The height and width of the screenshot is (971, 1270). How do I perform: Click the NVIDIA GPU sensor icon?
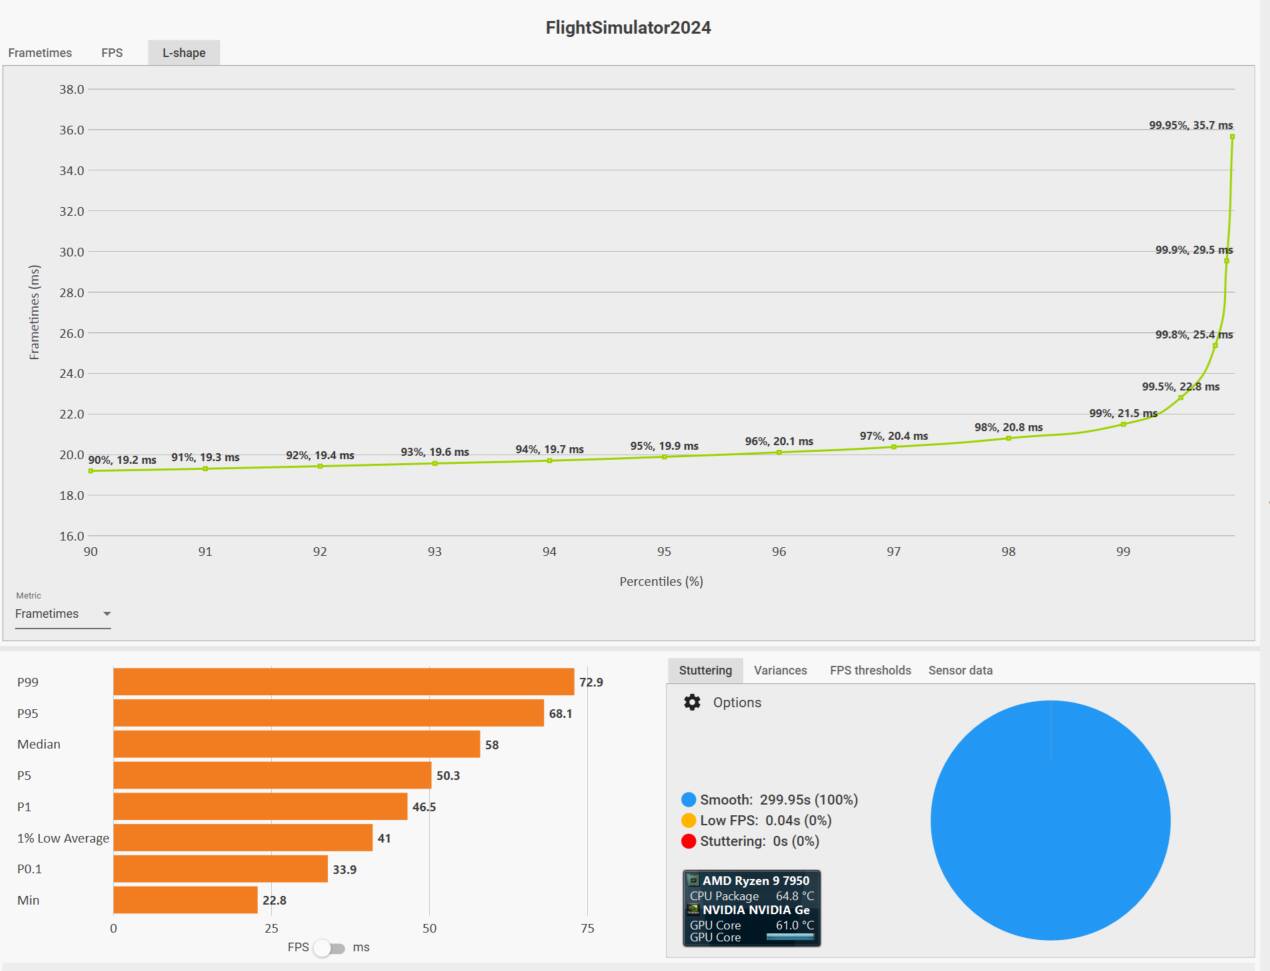[693, 910]
